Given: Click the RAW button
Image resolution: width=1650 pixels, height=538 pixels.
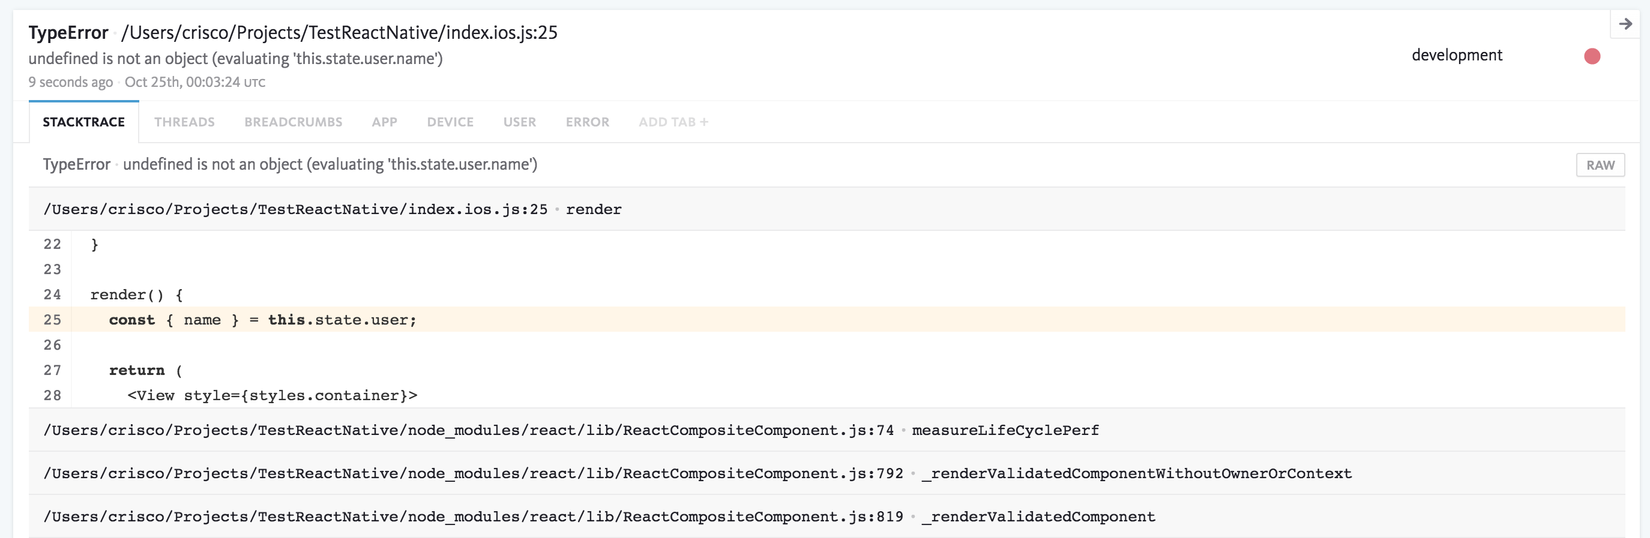Looking at the screenshot, I should click(x=1600, y=165).
